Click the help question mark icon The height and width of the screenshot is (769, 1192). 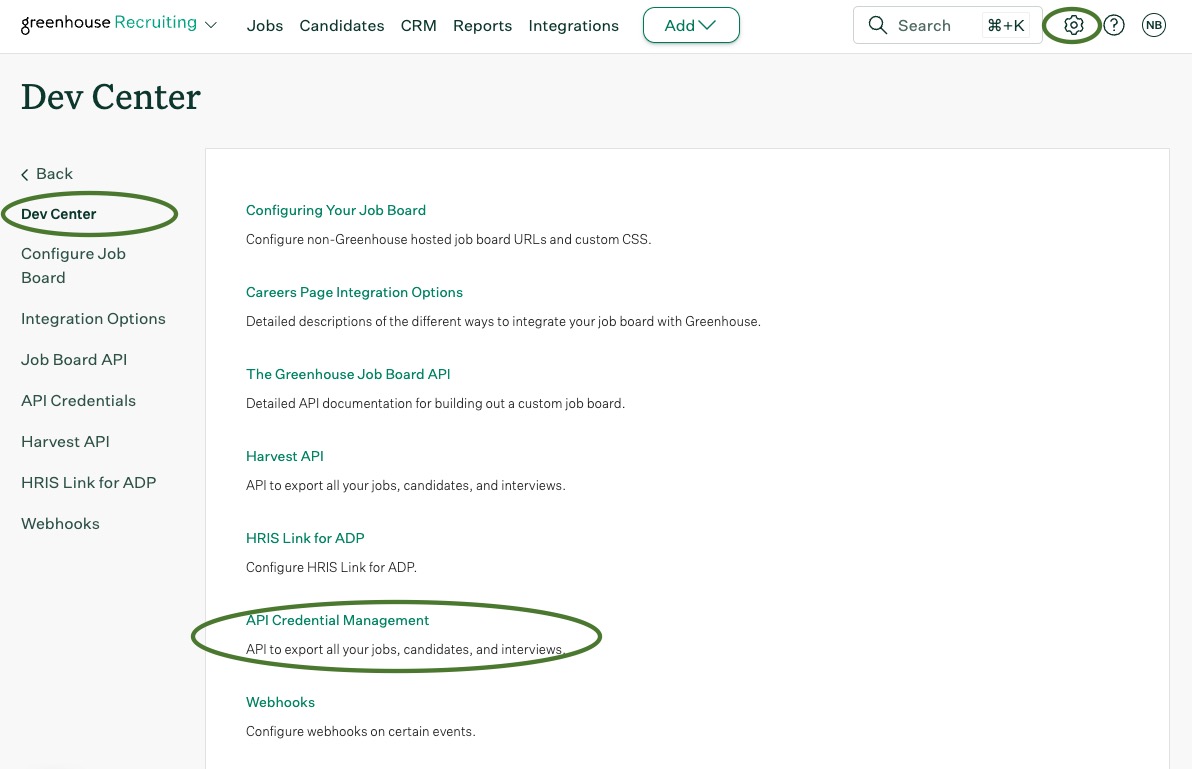tap(1114, 25)
